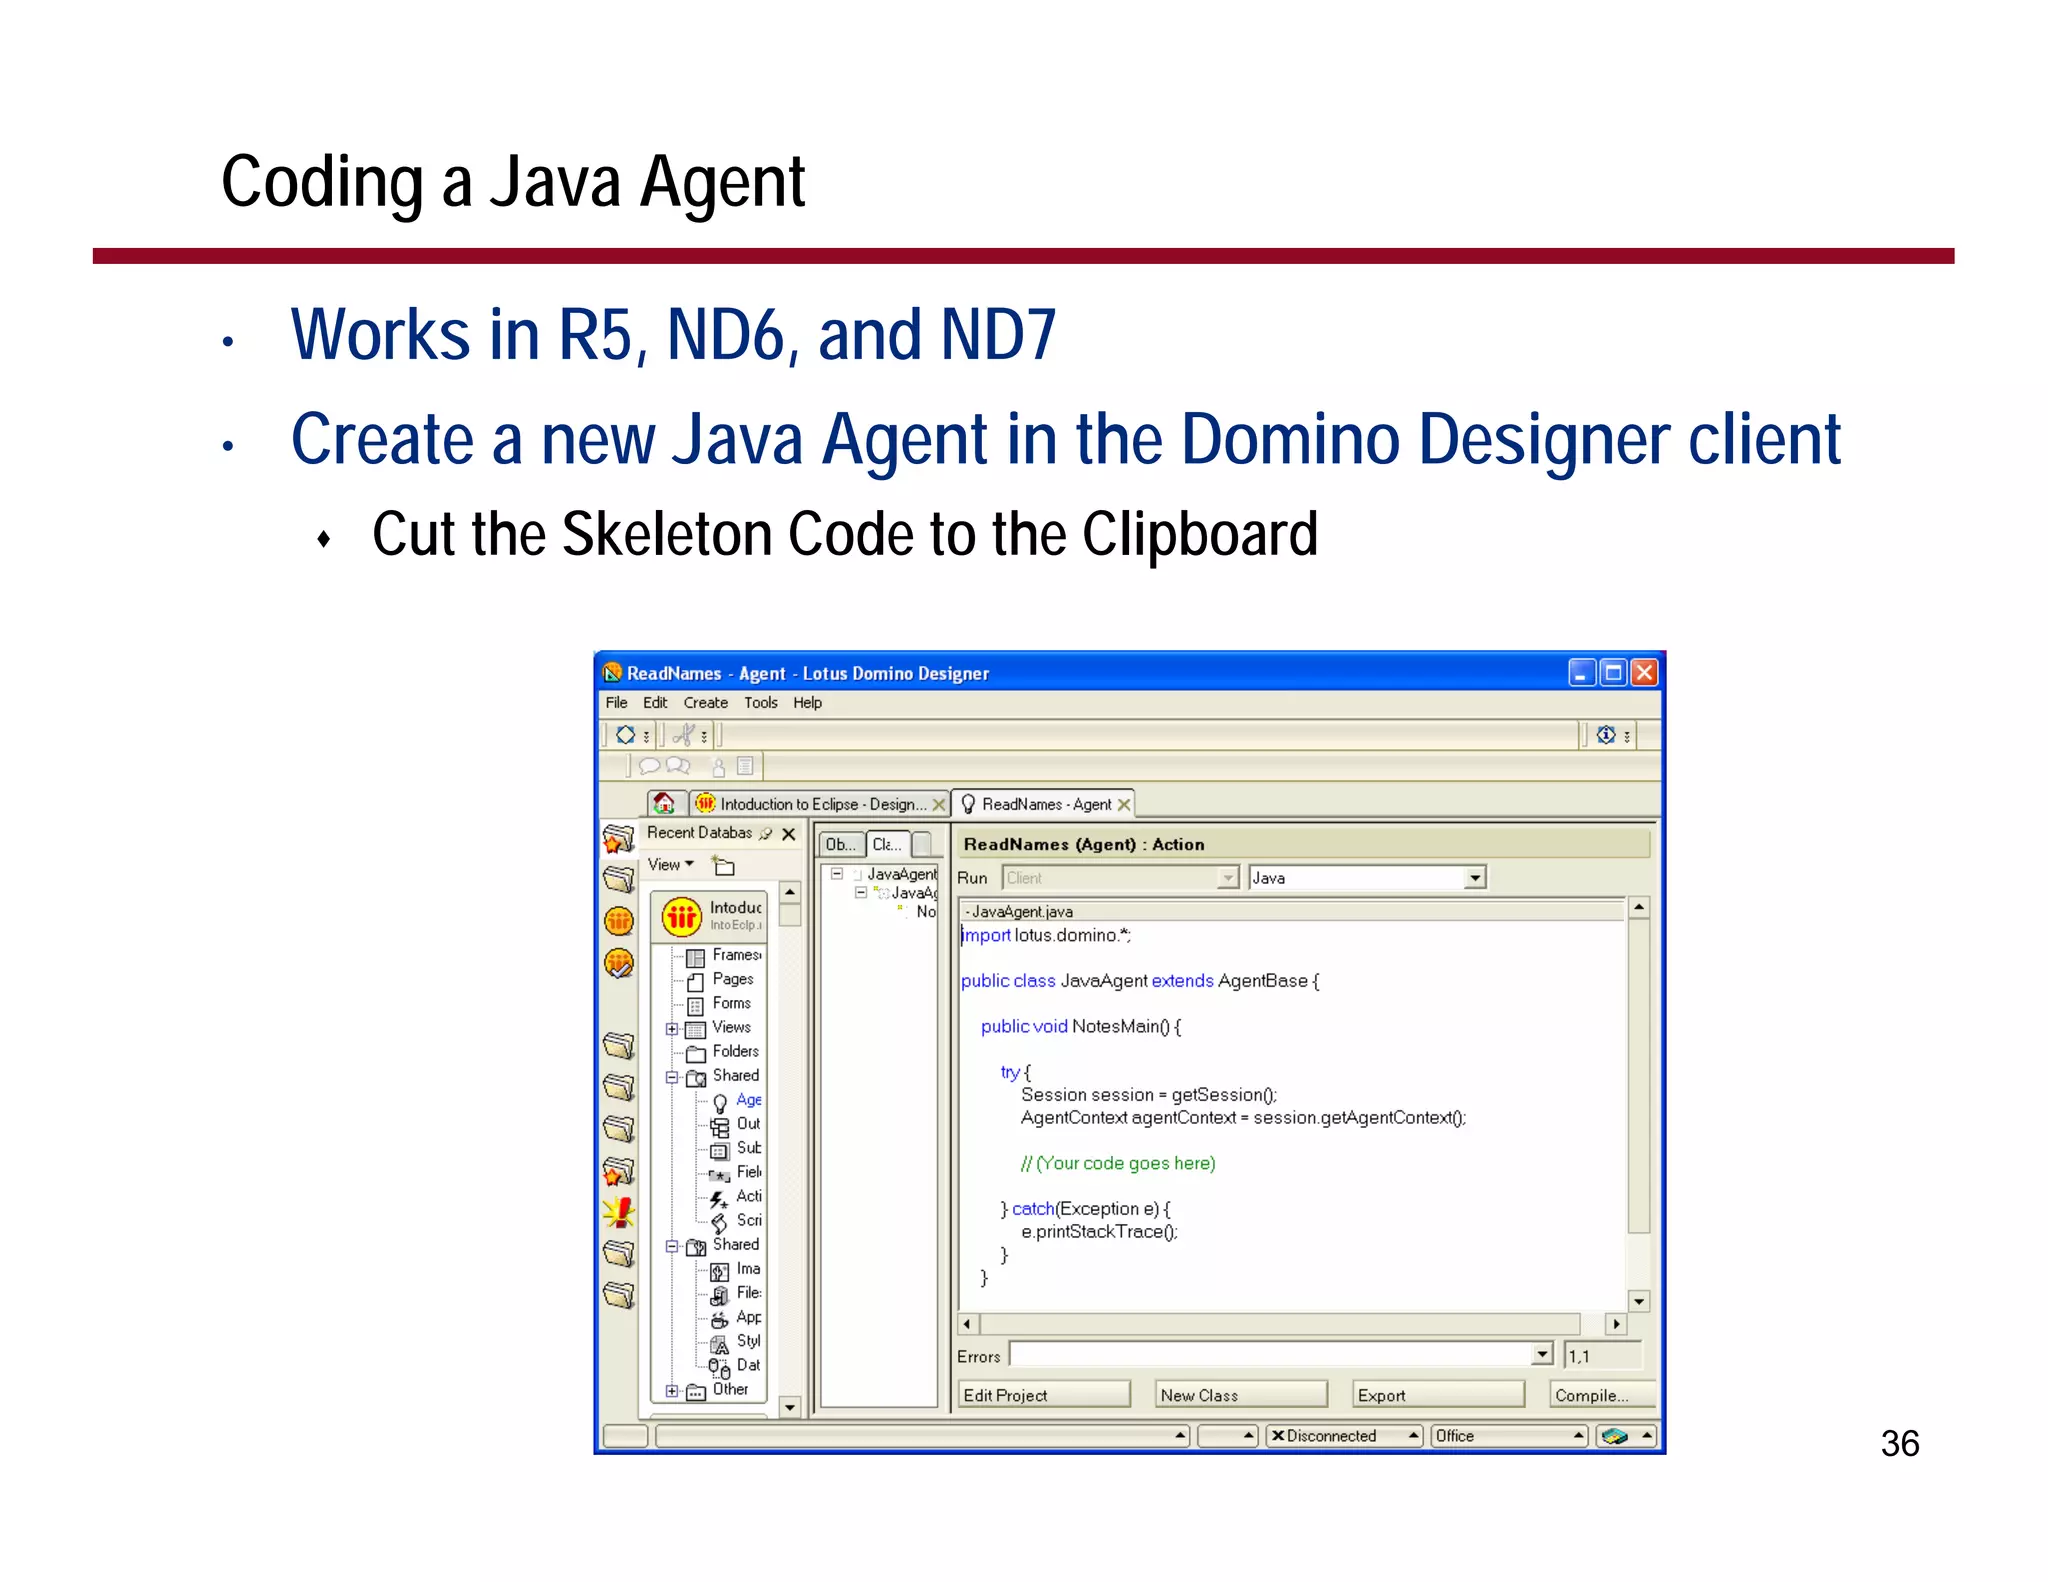Click the Export button
2048x1582 pixels.
coord(1438,1395)
